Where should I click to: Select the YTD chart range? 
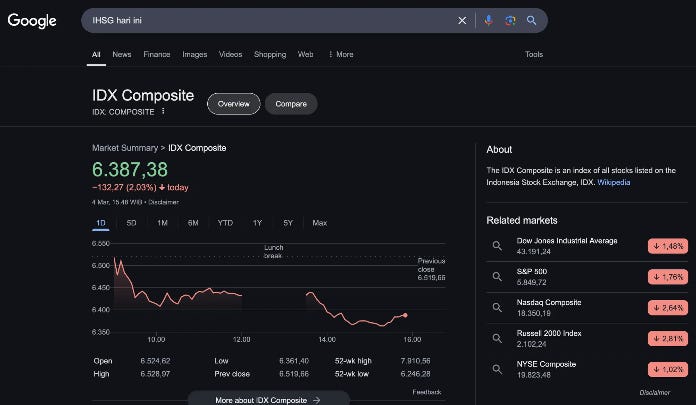(225, 223)
